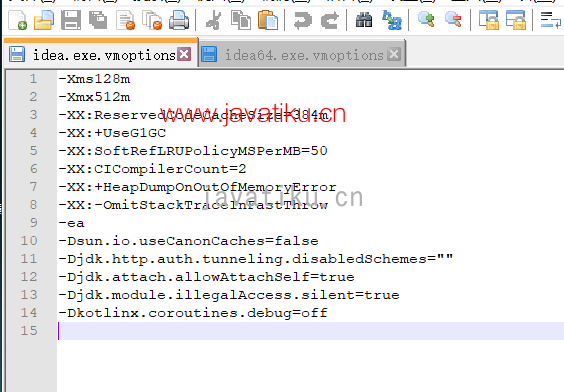The image size is (564, 392).
Task: Select line 5 via its line number
Action: (x=33, y=151)
